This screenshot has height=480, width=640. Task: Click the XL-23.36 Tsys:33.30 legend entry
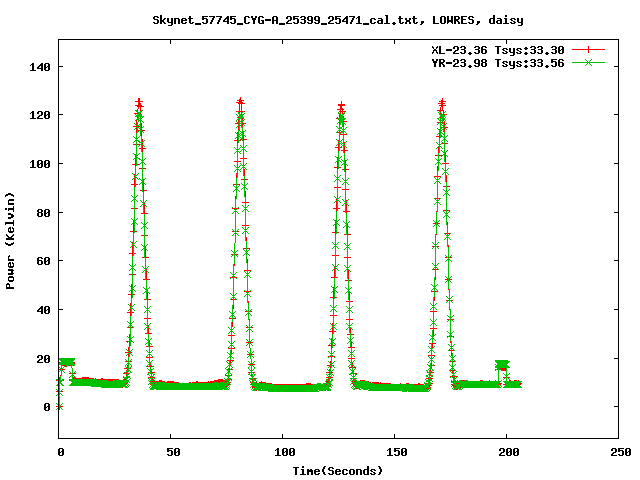(498, 50)
